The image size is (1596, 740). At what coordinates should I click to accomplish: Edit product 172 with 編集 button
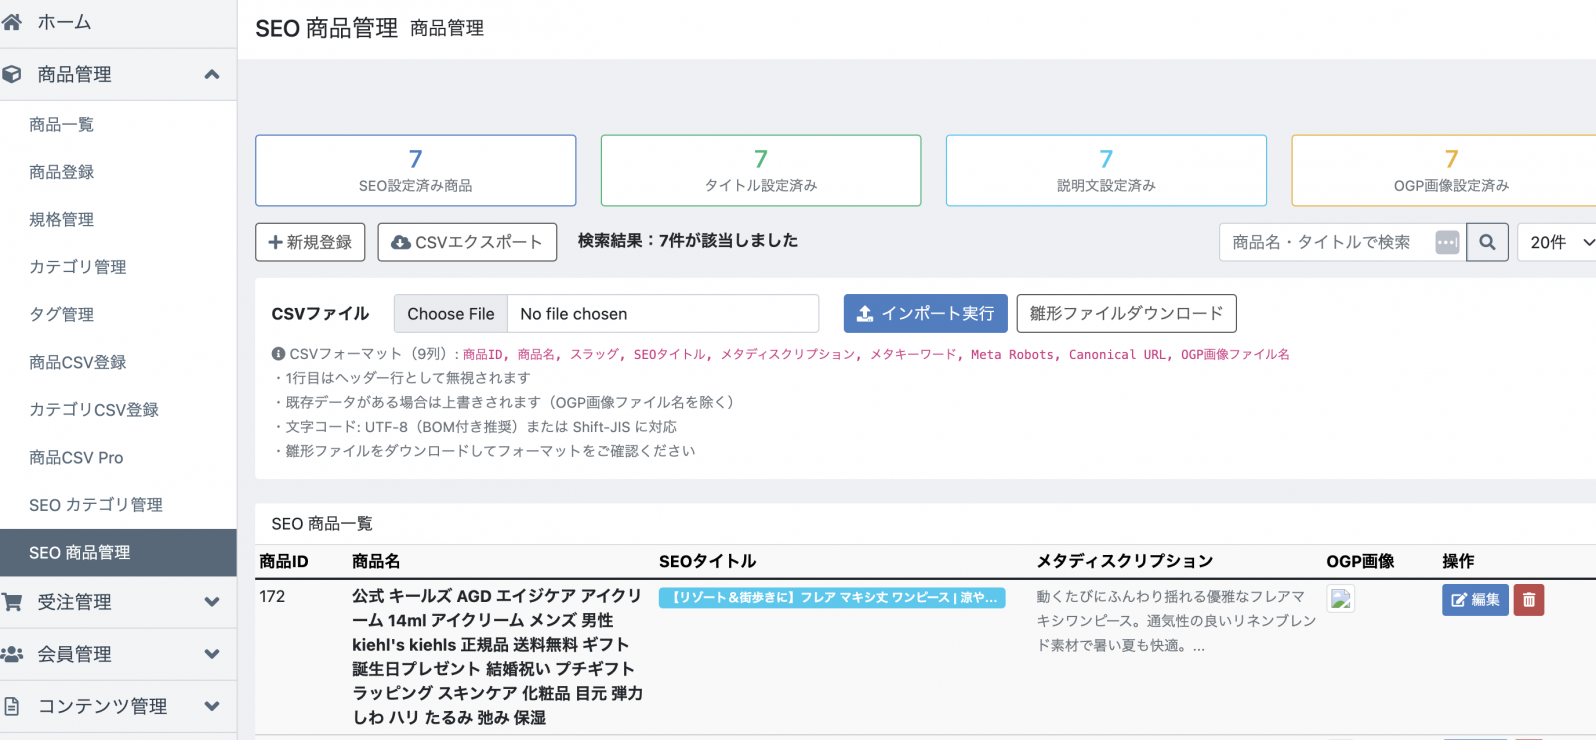click(1475, 600)
